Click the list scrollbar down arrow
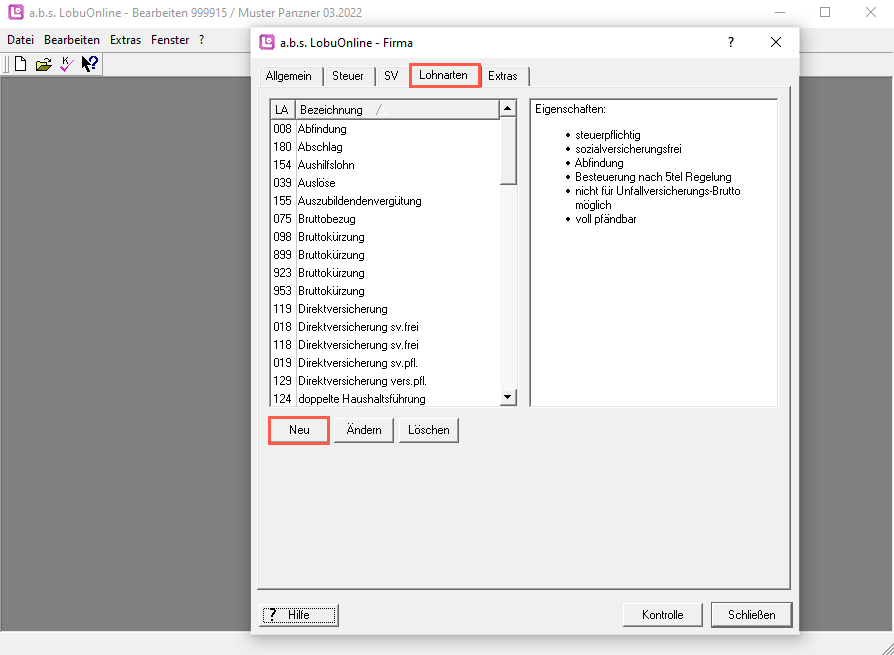Screen dimensions: 894x655 [508, 397]
